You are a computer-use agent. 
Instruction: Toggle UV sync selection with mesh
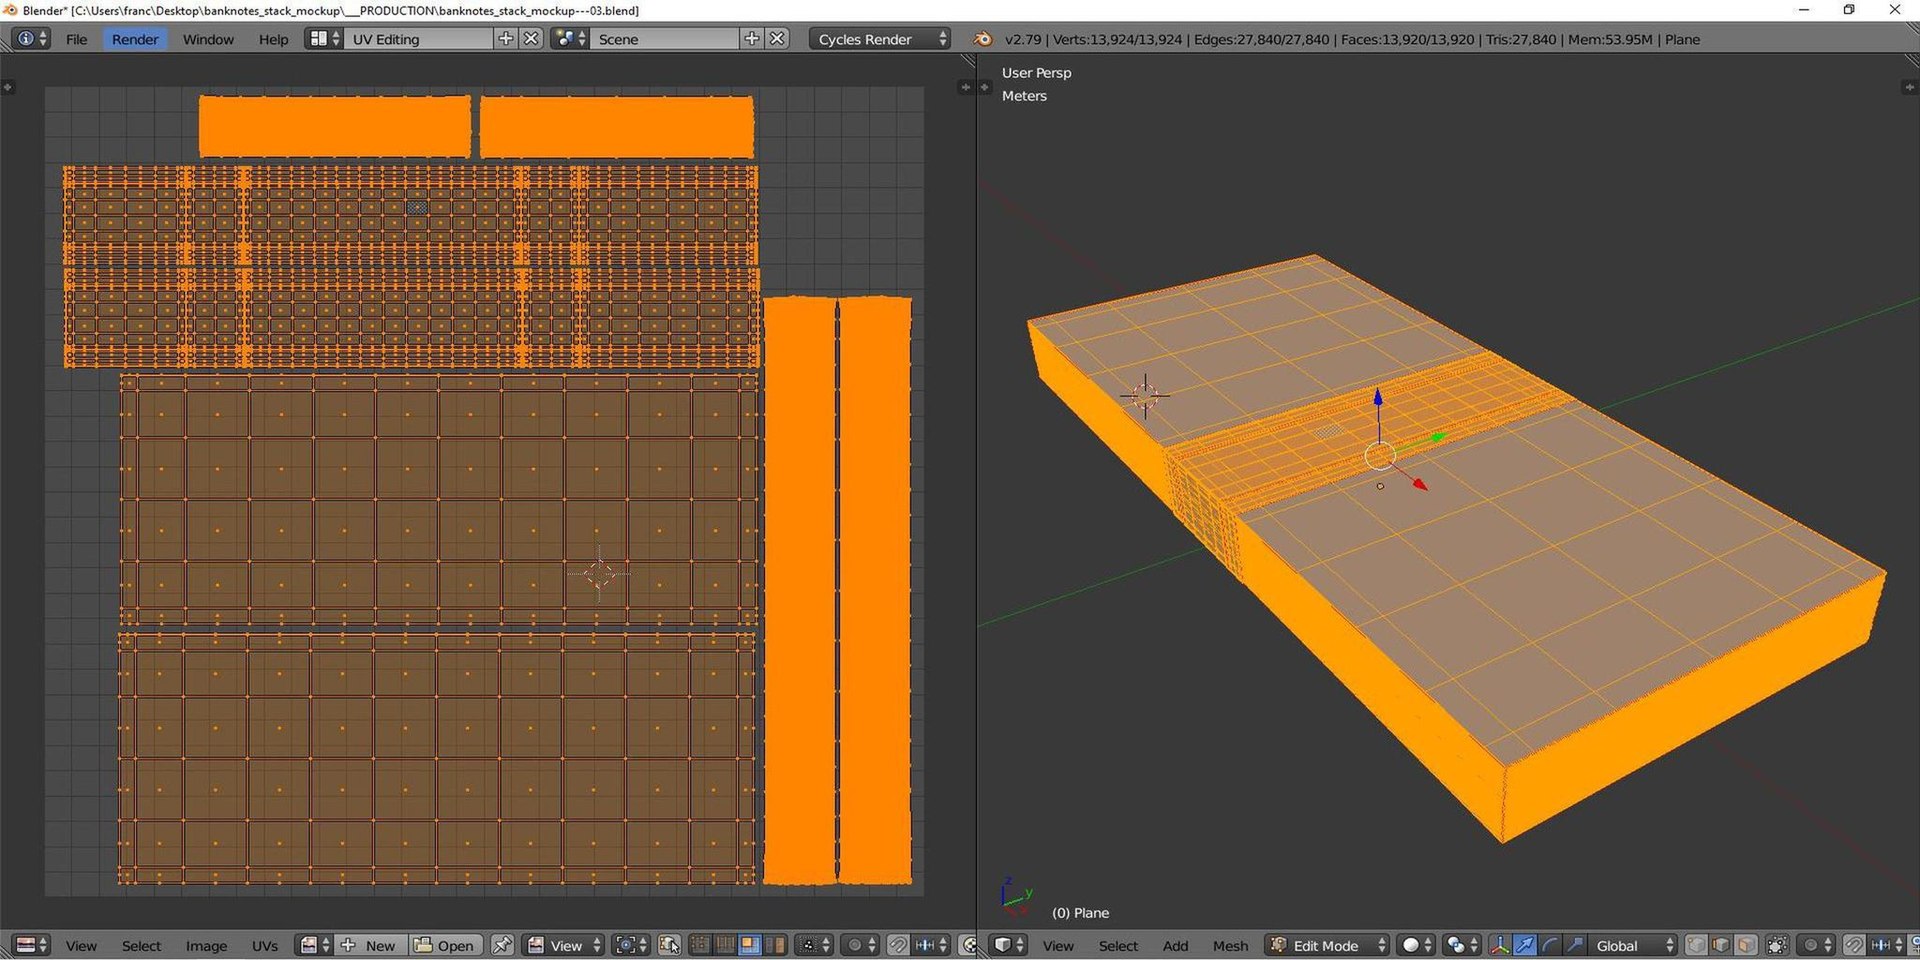point(669,945)
